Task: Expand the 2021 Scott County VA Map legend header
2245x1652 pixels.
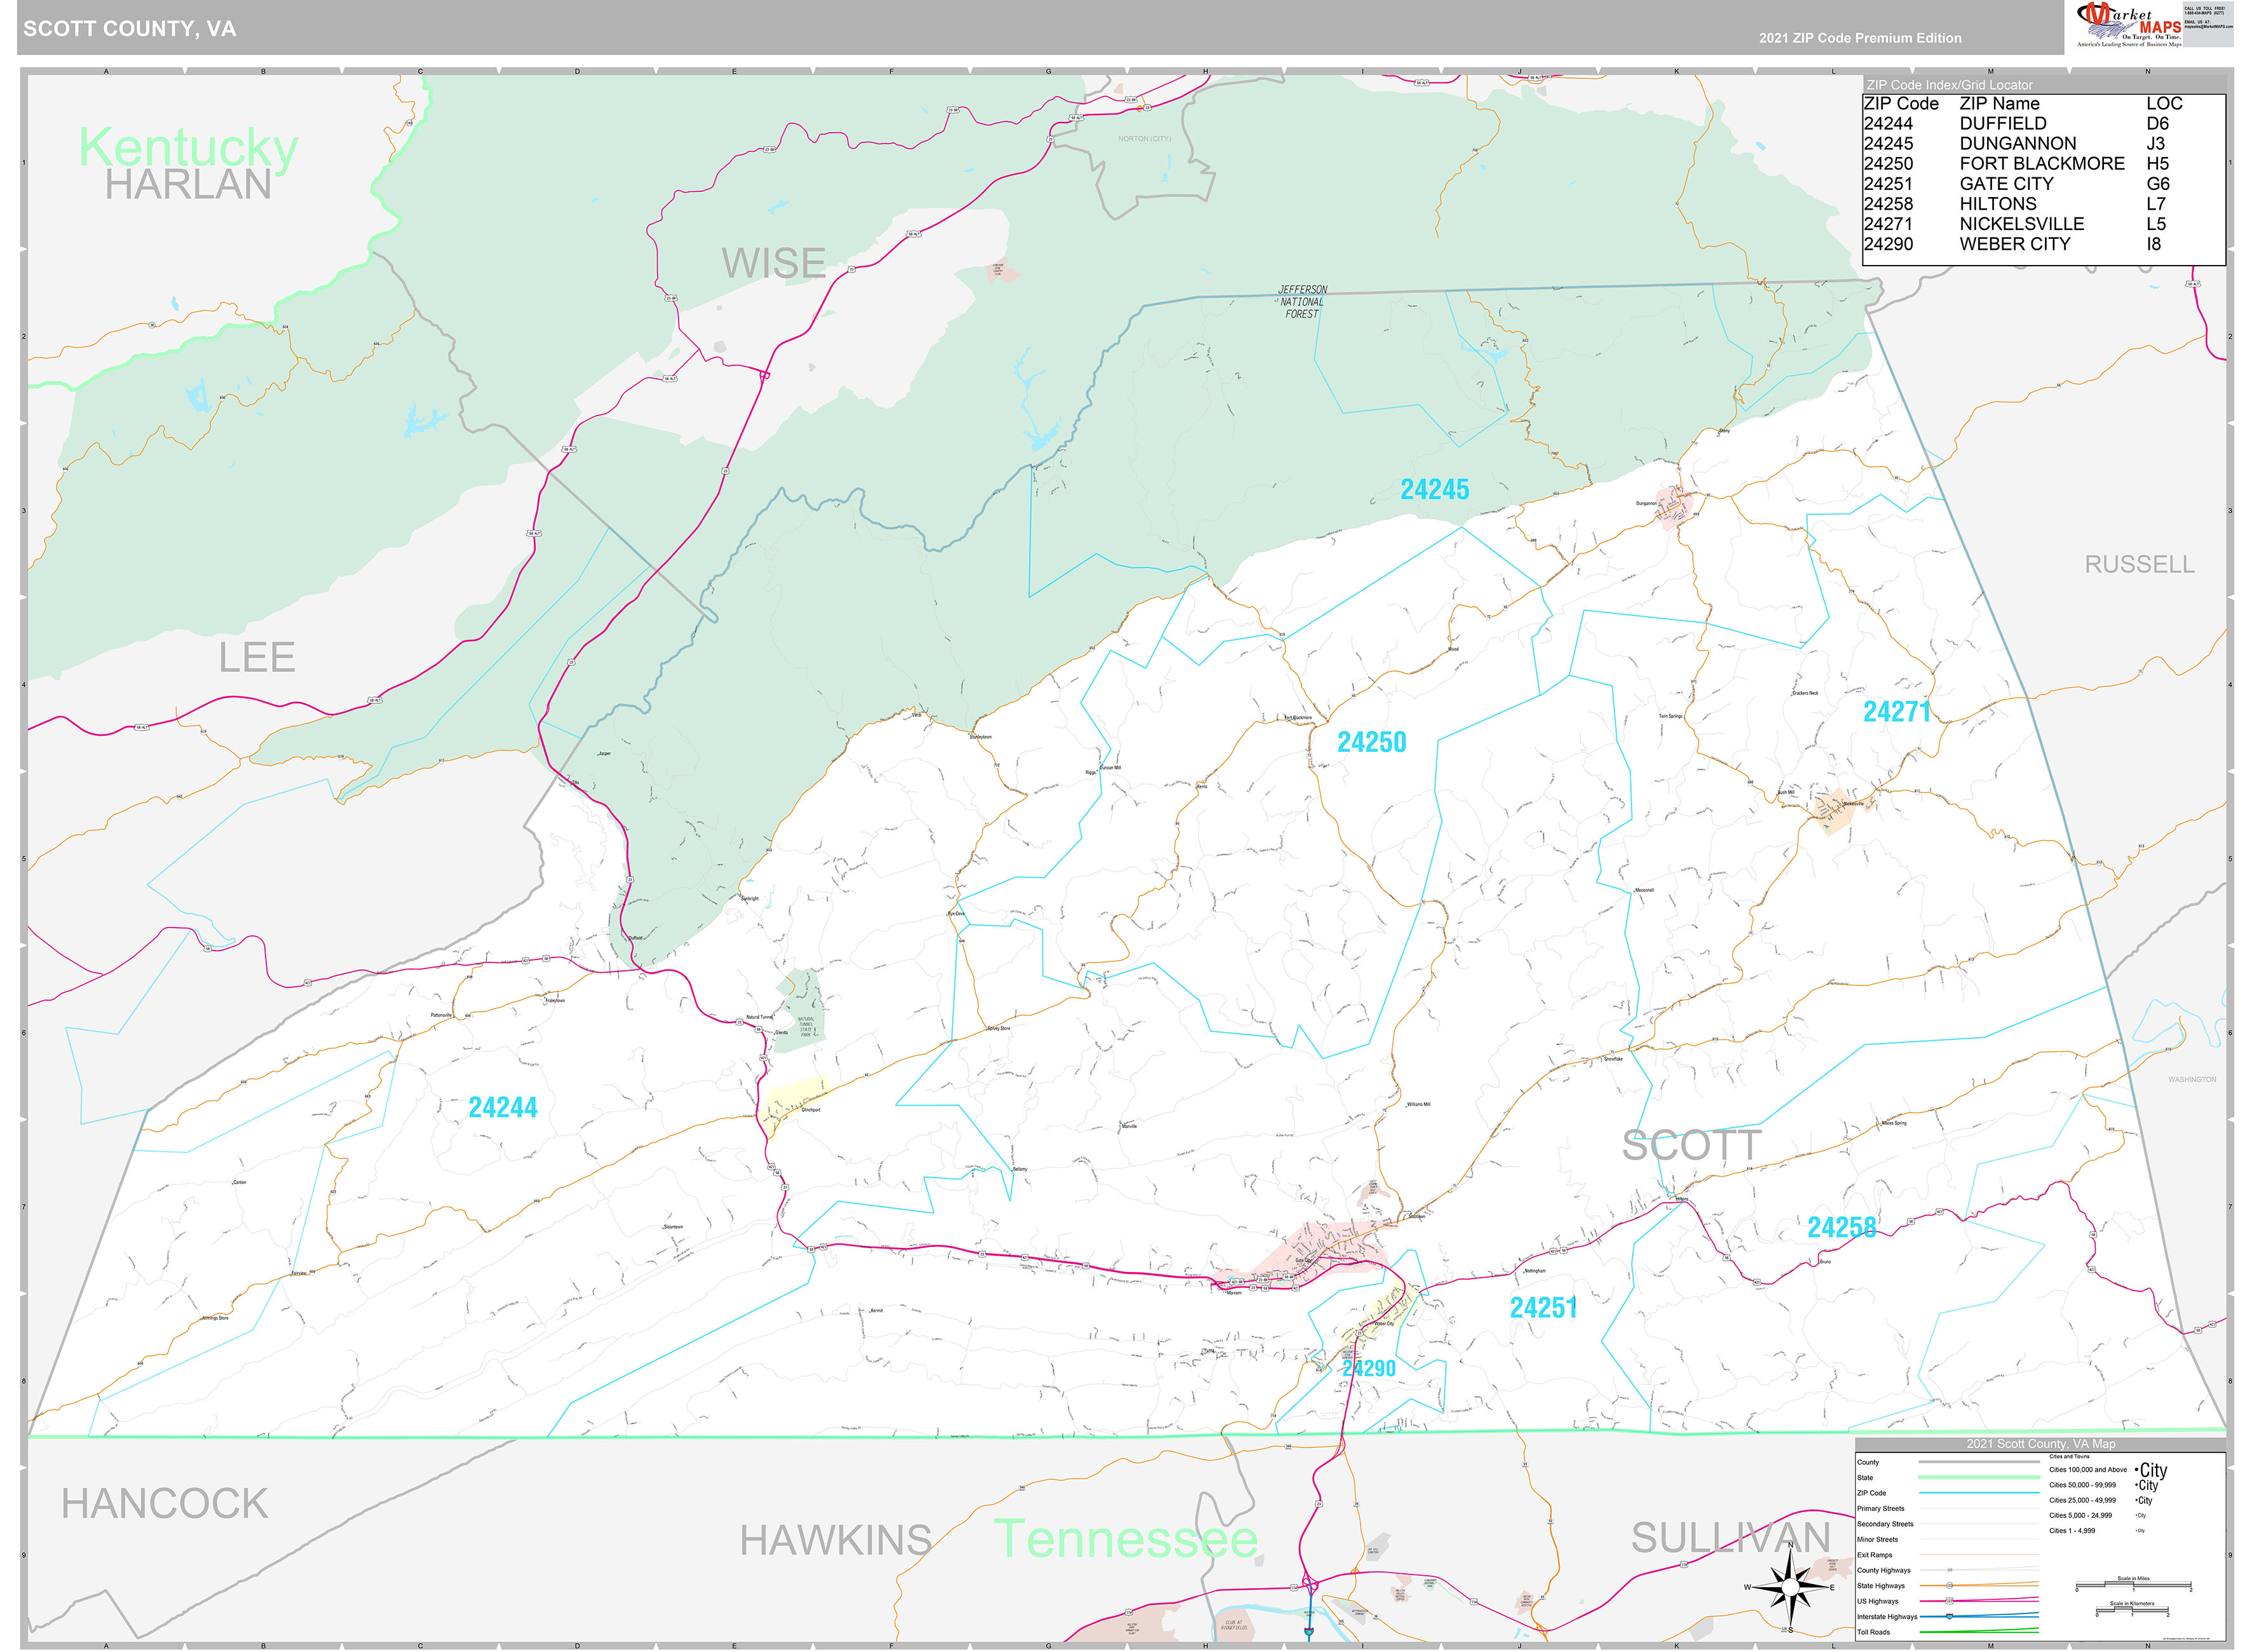Action: point(2041,1444)
